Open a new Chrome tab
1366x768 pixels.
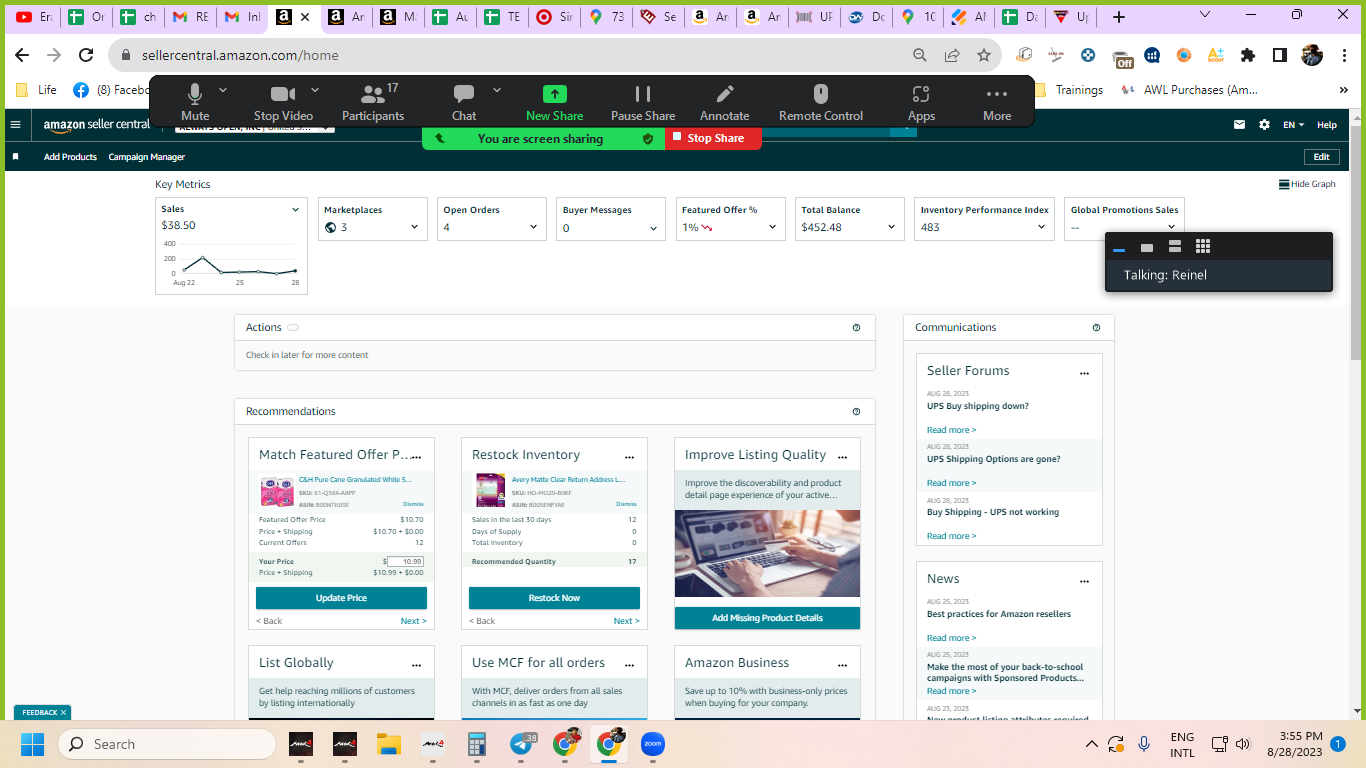1119,17
